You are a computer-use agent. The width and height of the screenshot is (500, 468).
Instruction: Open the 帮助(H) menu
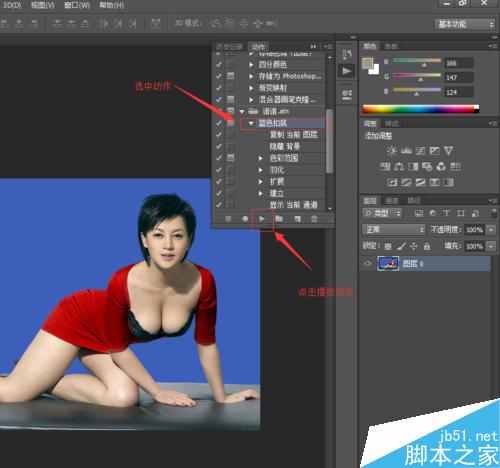point(112,5)
